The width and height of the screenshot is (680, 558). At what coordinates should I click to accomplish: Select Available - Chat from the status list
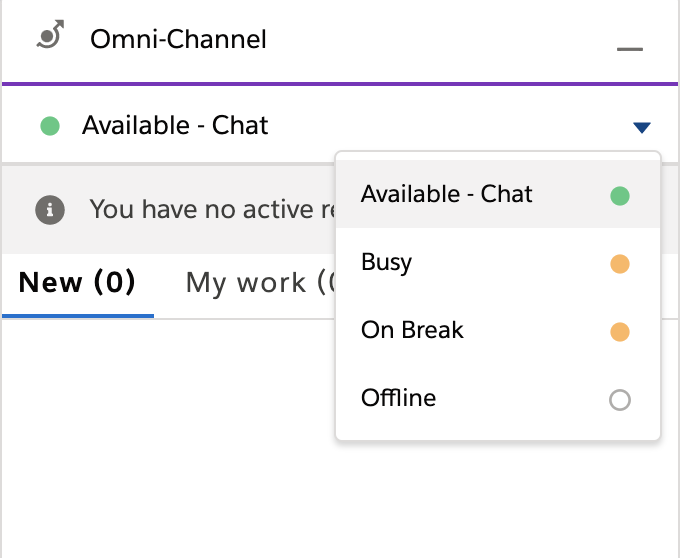tap(498, 194)
